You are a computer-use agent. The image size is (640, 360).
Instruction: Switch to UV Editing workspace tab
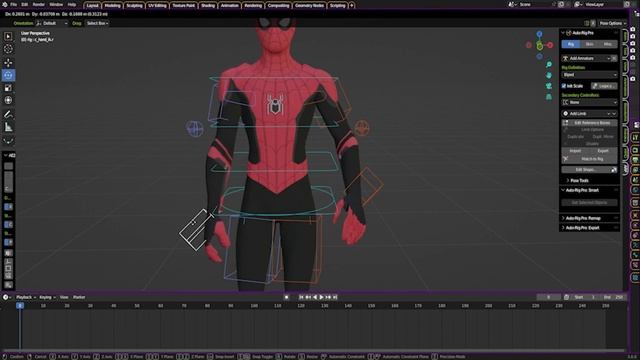pyautogui.click(x=157, y=5)
